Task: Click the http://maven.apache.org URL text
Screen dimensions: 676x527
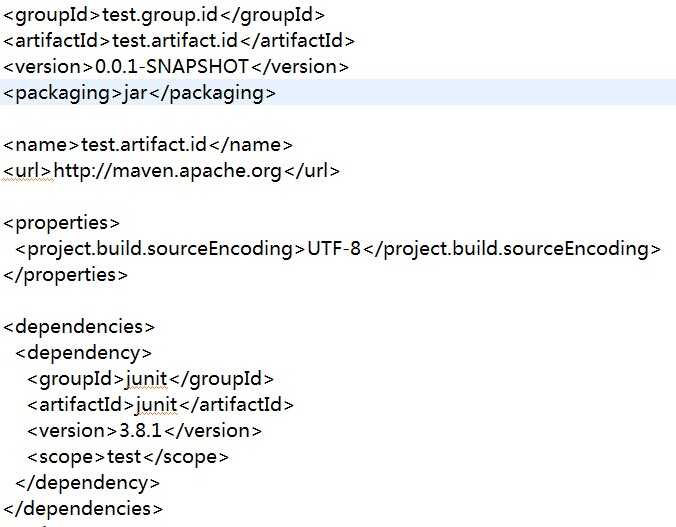Action: [x=167, y=171]
